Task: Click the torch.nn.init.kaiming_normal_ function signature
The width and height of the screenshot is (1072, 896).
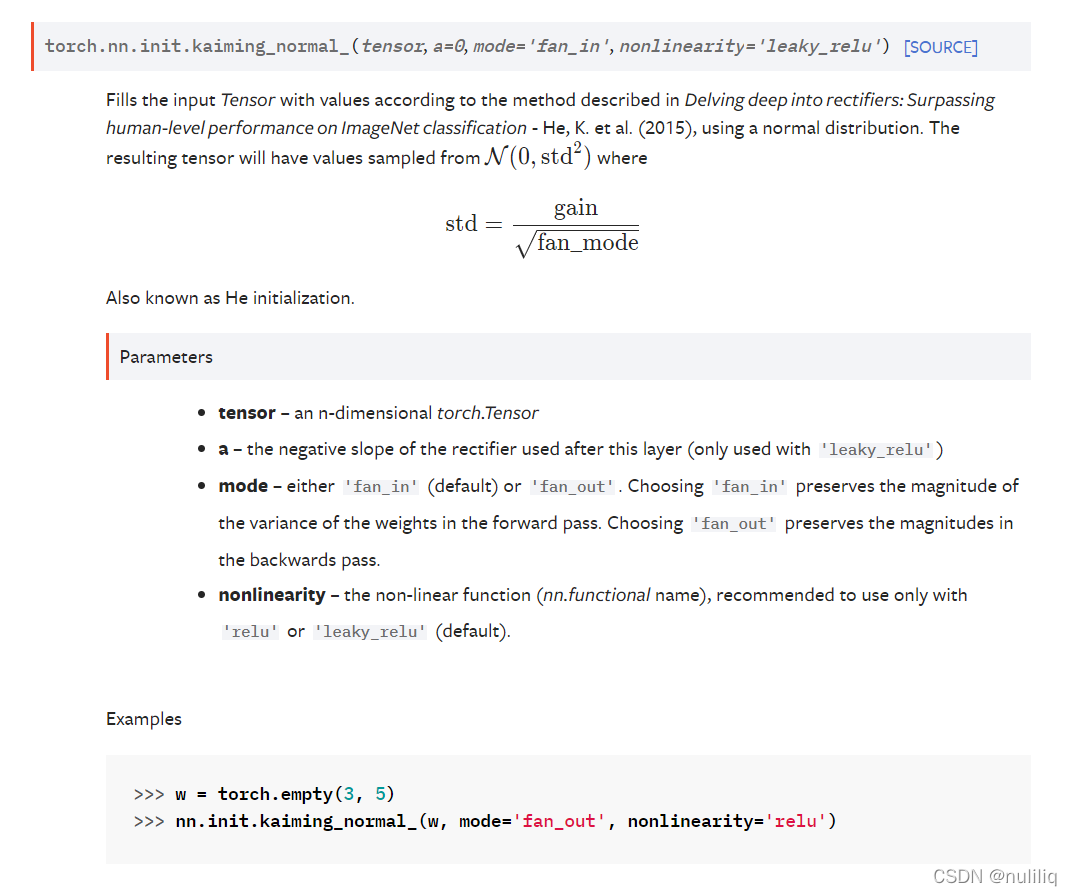Action: tap(467, 46)
